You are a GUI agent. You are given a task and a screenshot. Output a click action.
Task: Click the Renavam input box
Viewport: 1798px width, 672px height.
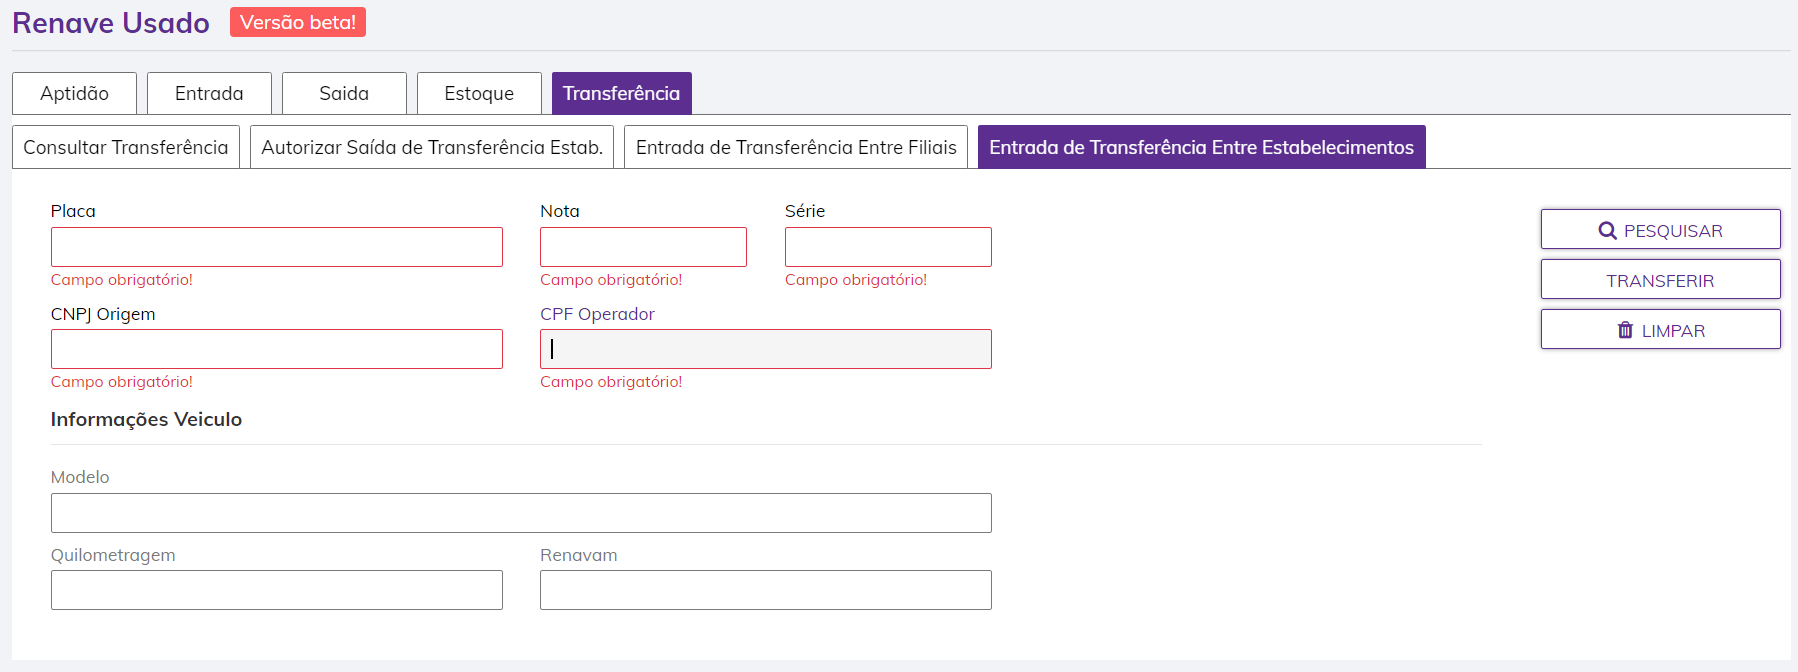(x=765, y=590)
